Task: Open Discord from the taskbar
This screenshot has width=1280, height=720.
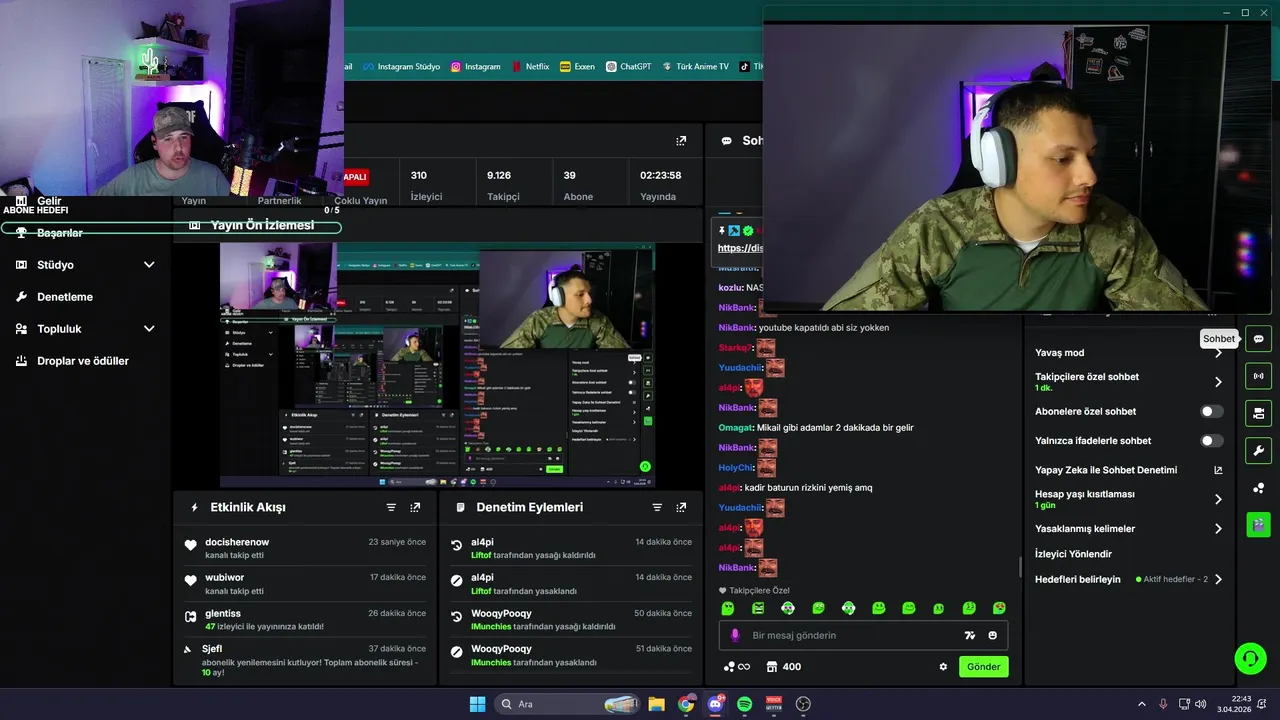Action: click(x=715, y=704)
